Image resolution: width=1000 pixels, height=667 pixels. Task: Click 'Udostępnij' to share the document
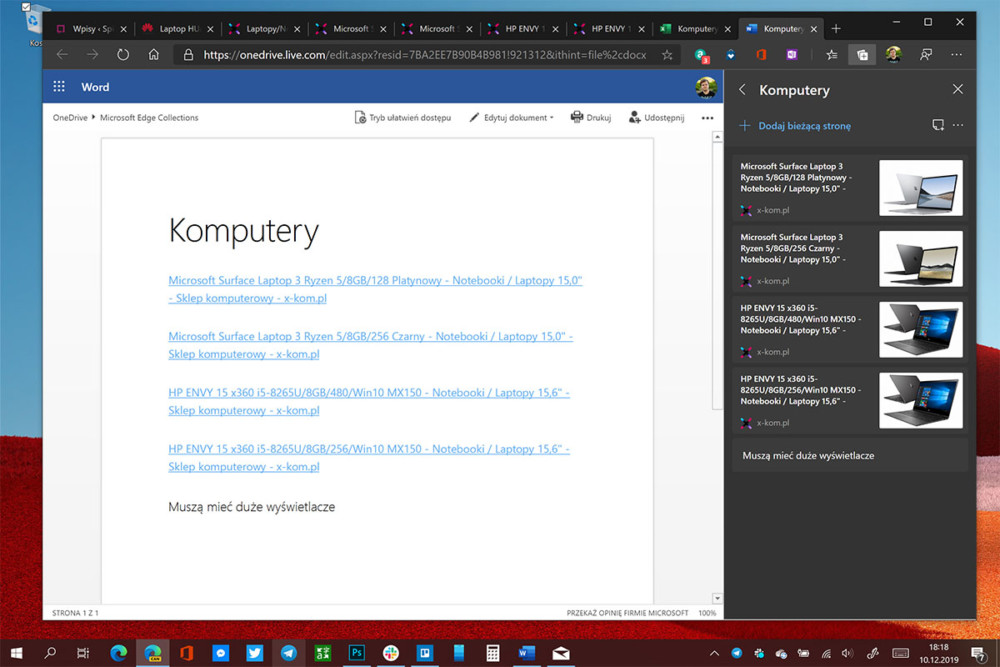[656, 117]
